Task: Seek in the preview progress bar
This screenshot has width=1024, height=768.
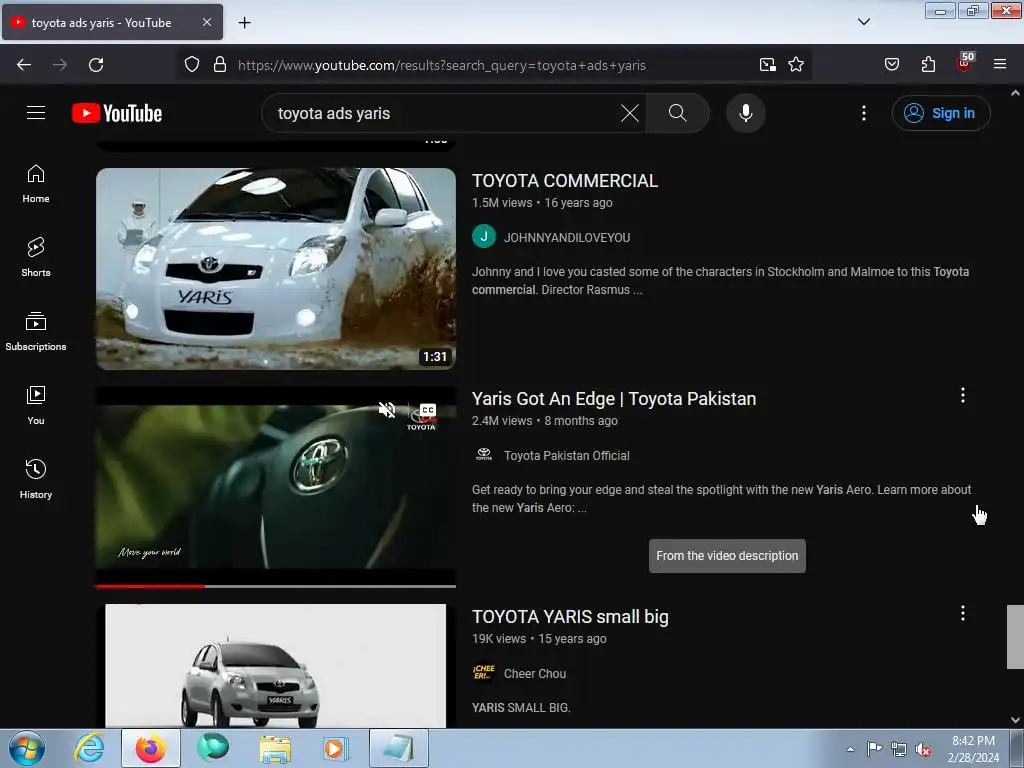Action: (x=276, y=586)
